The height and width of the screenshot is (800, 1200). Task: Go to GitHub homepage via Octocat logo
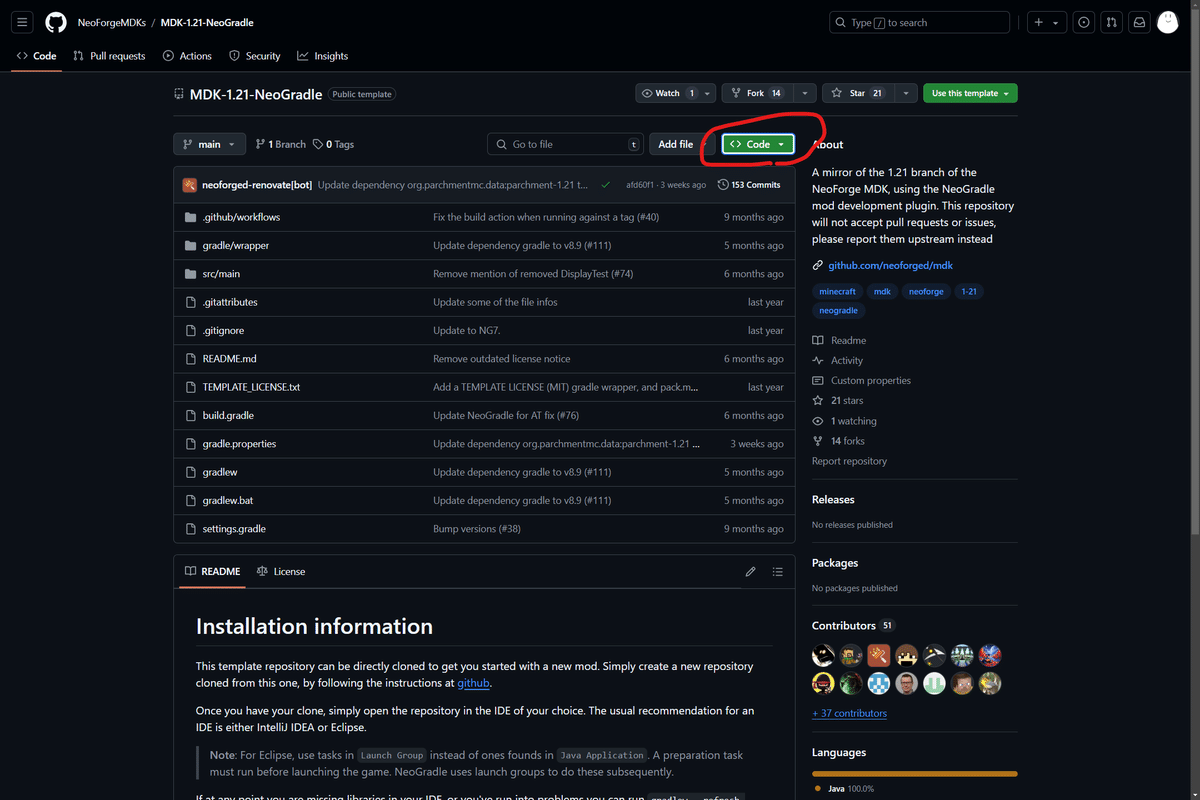(56, 22)
